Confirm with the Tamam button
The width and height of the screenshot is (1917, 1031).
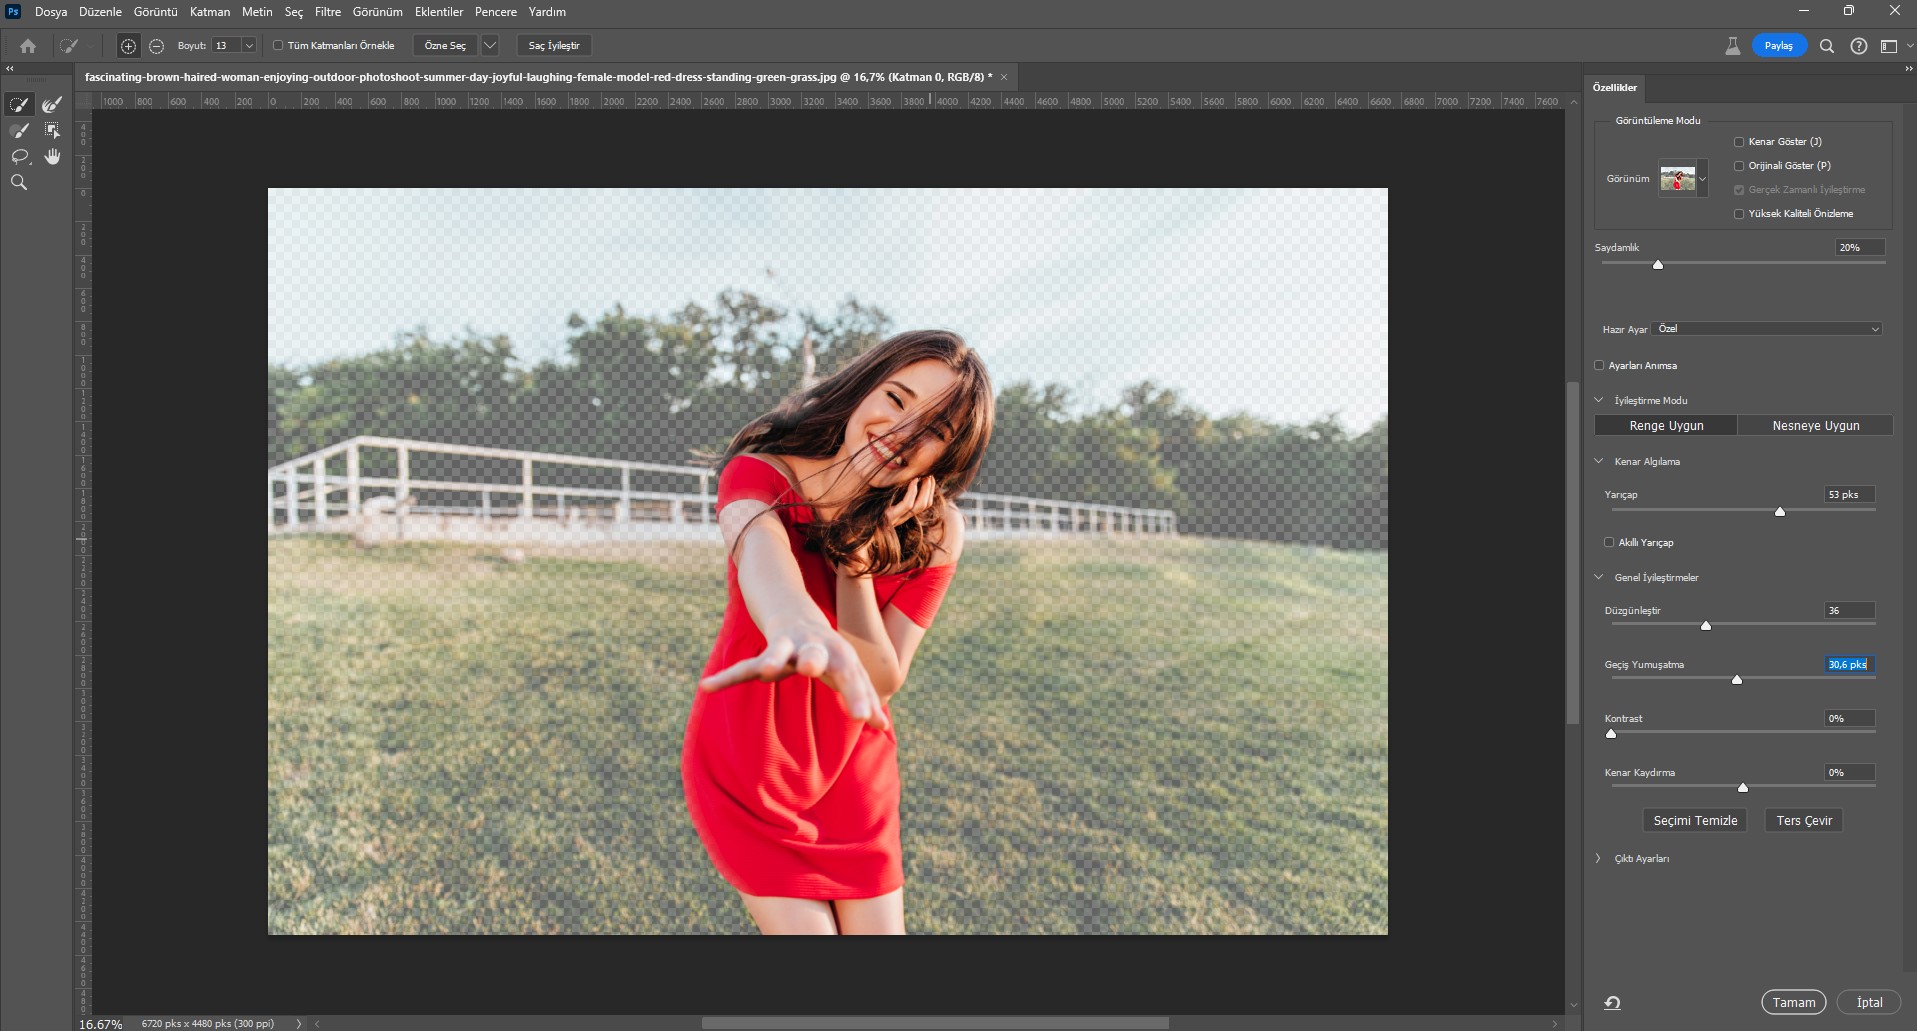1794,1003
